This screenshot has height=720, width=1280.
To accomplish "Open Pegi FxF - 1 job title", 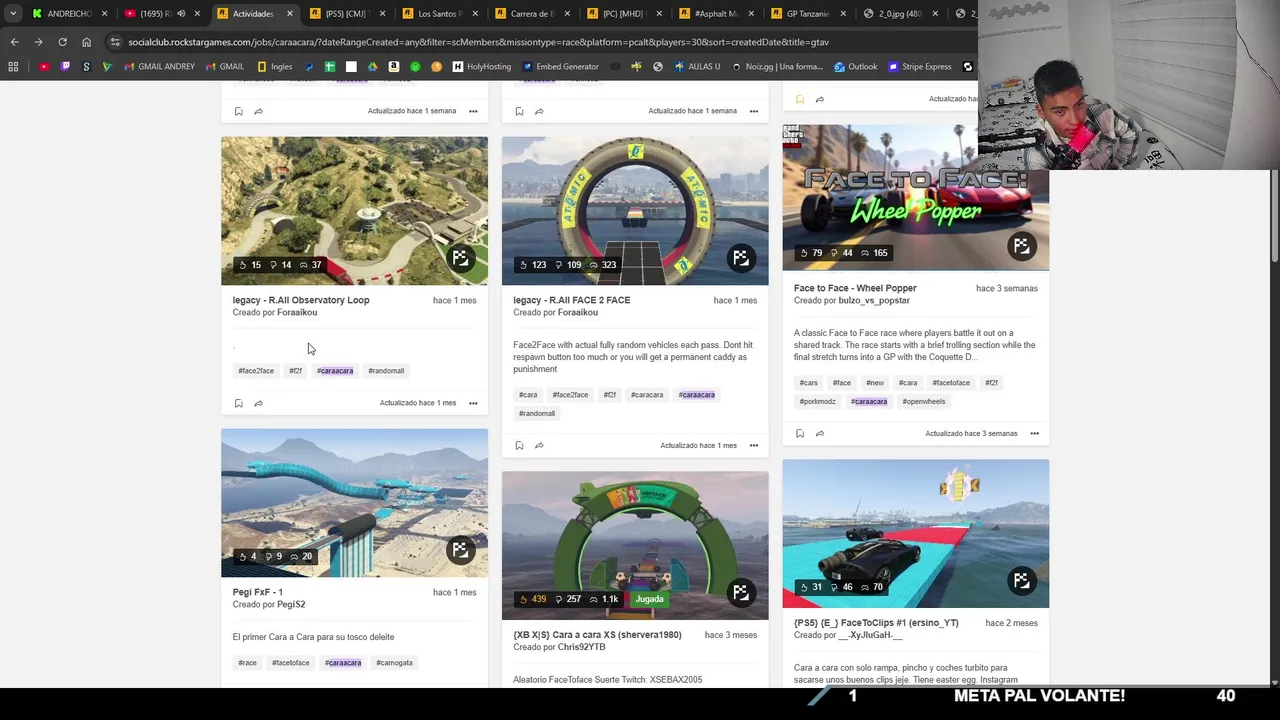I will [258, 592].
